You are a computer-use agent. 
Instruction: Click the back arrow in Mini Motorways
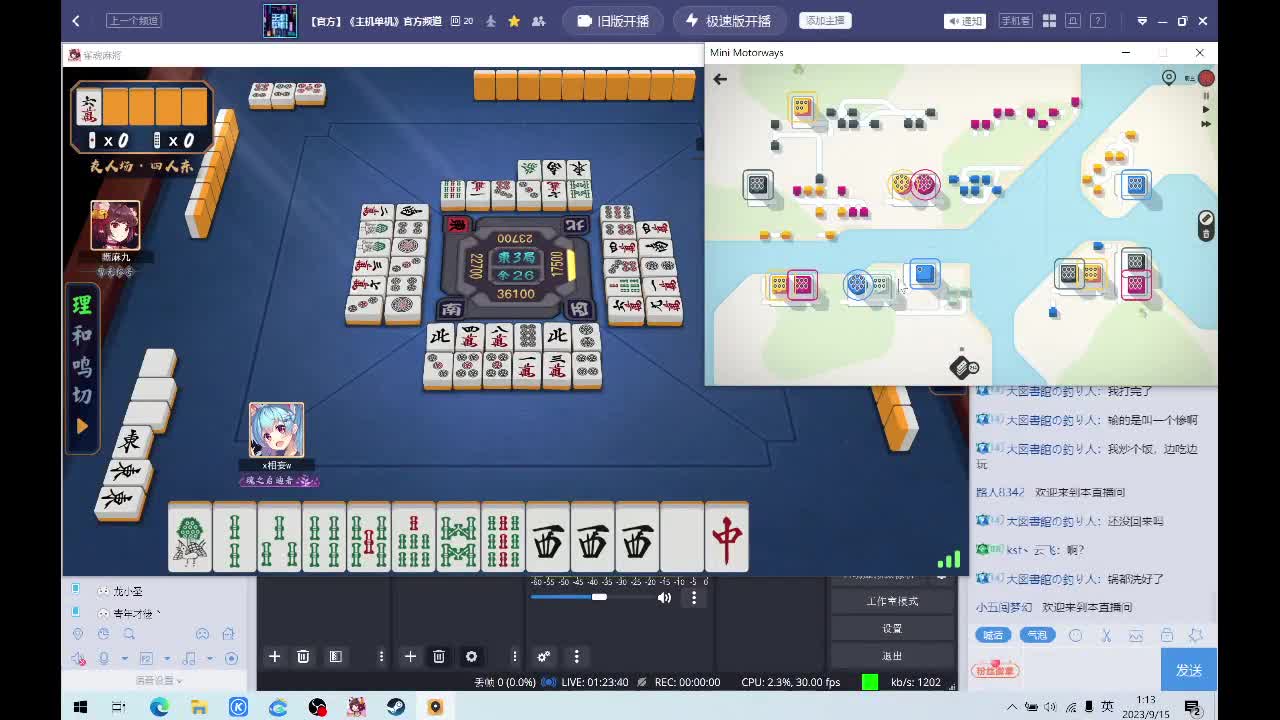pyautogui.click(x=720, y=79)
